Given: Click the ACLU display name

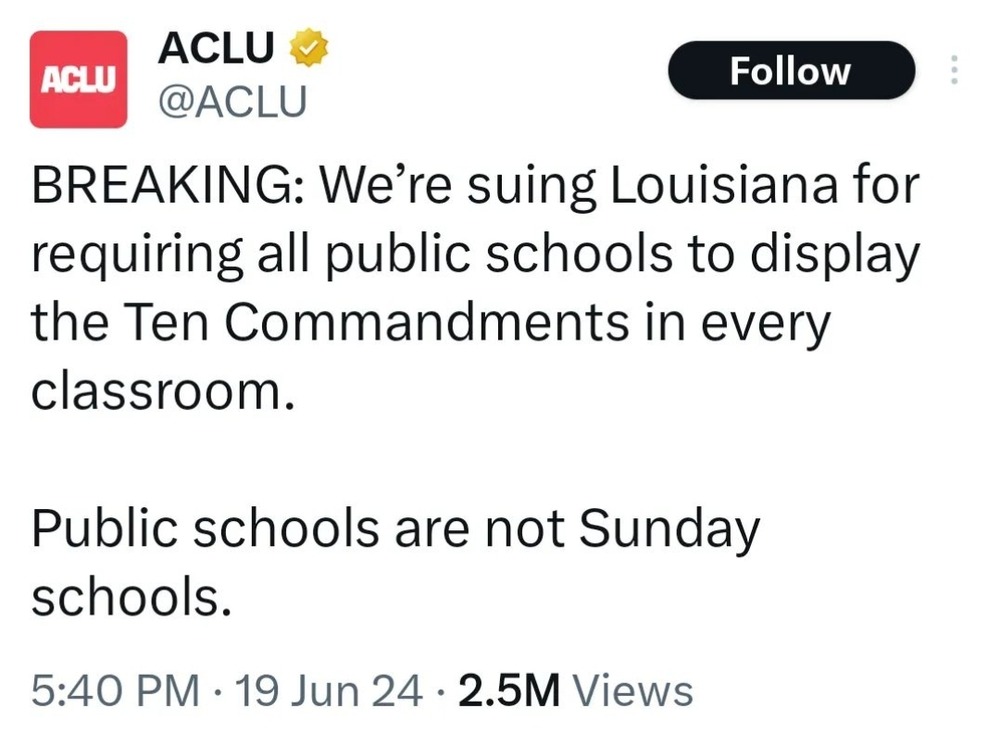Looking at the screenshot, I should pyautogui.click(x=215, y=47).
